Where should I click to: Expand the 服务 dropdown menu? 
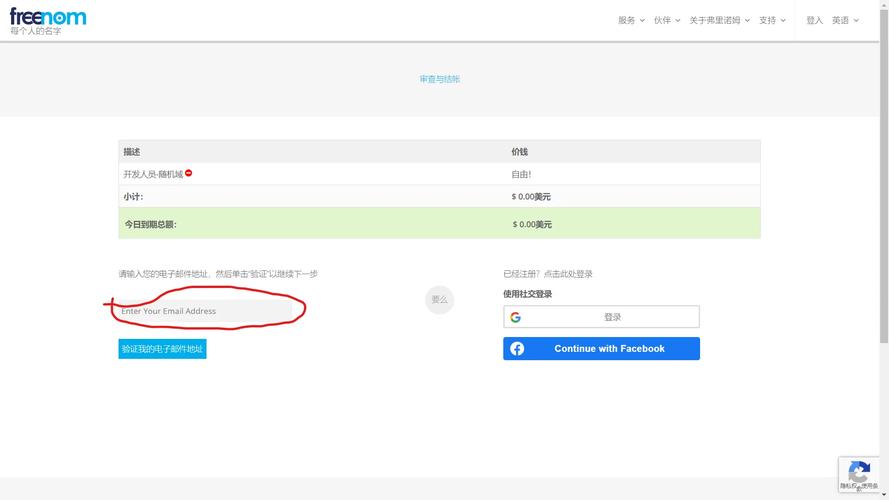(631, 20)
